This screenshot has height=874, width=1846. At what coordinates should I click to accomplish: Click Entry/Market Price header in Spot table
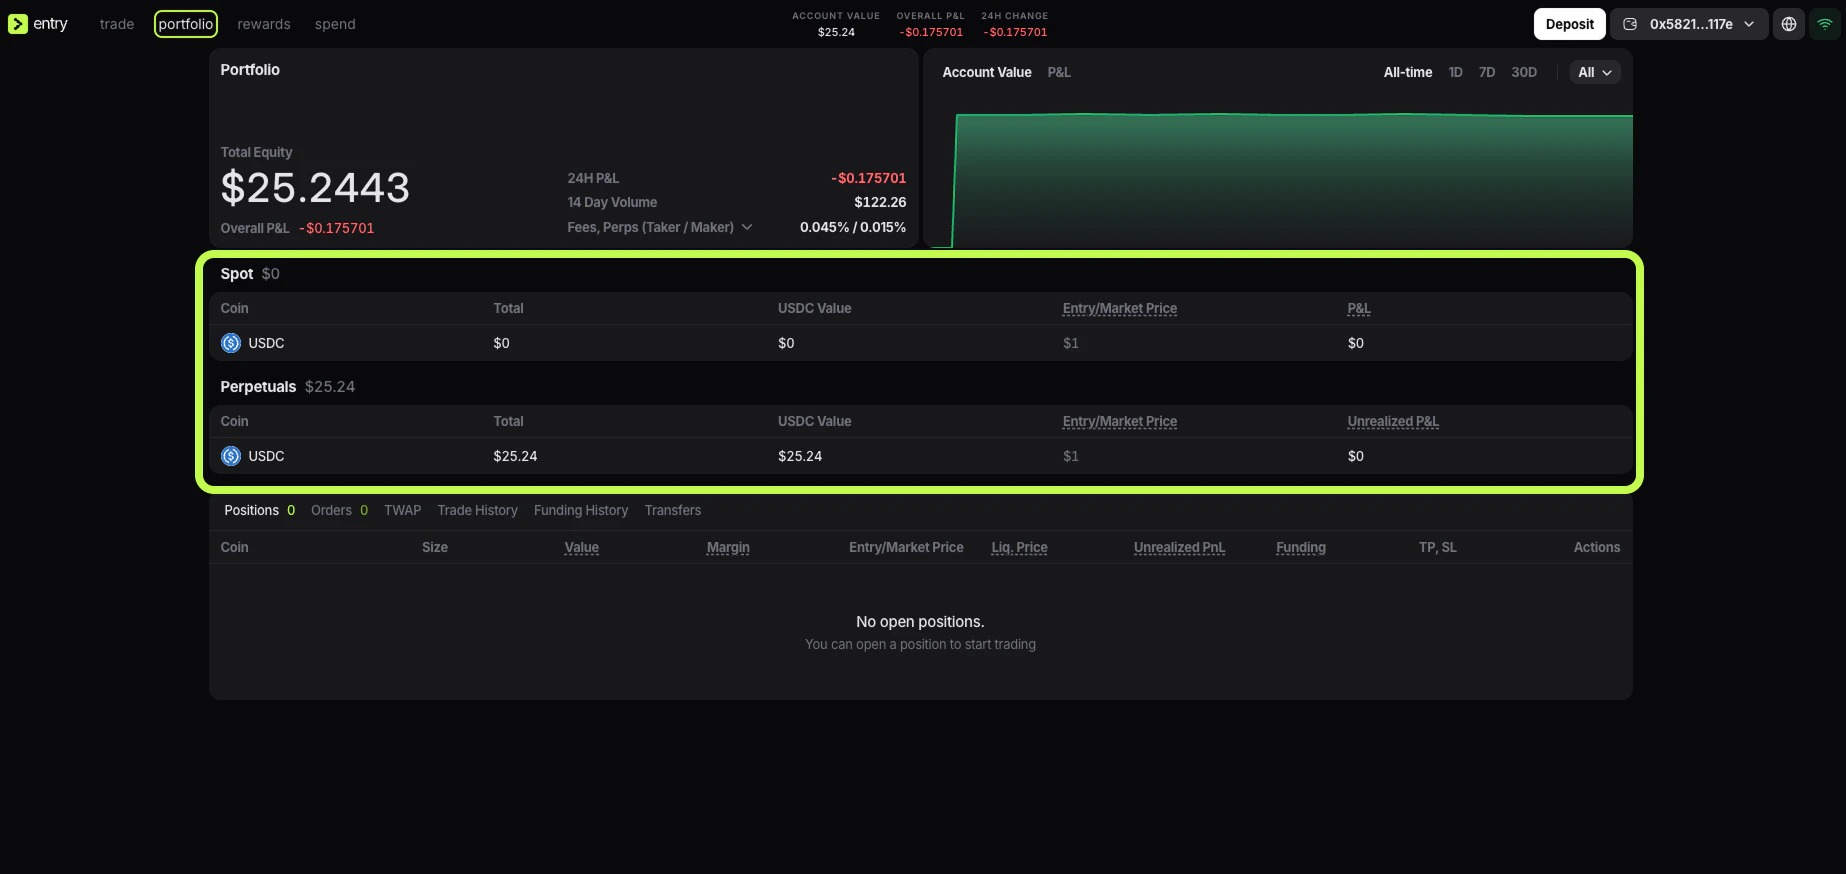click(x=1120, y=308)
